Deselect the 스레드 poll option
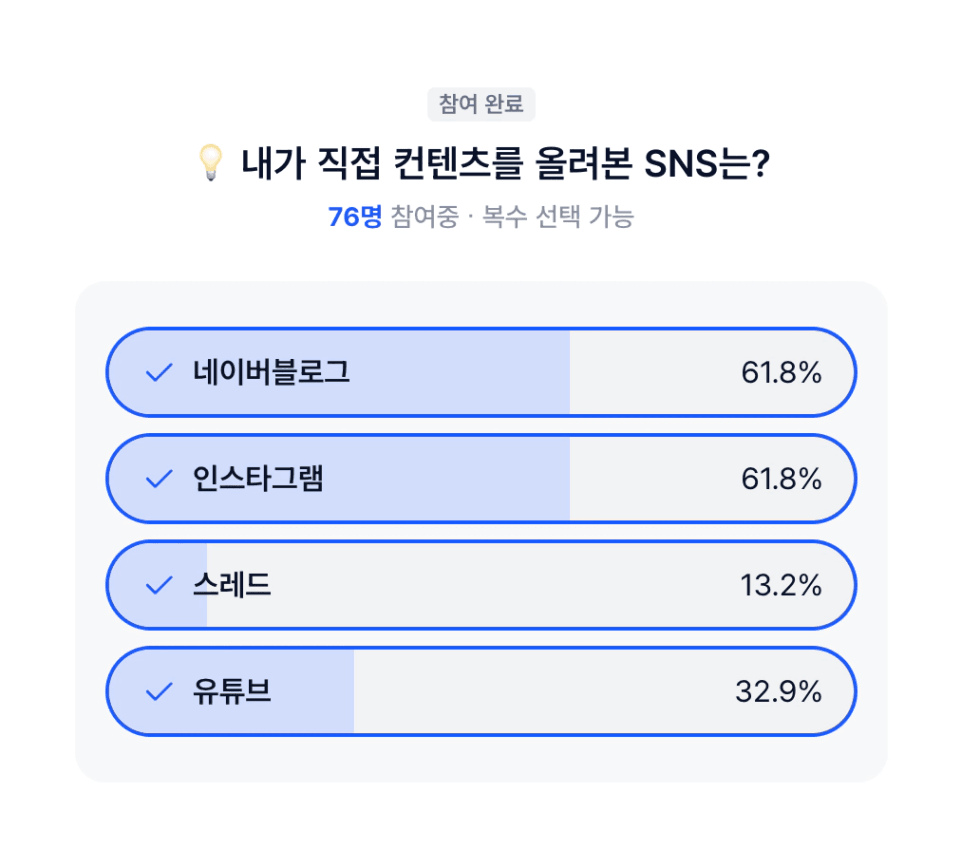Image resolution: width=980 pixels, height=849 pixels. (481, 585)
